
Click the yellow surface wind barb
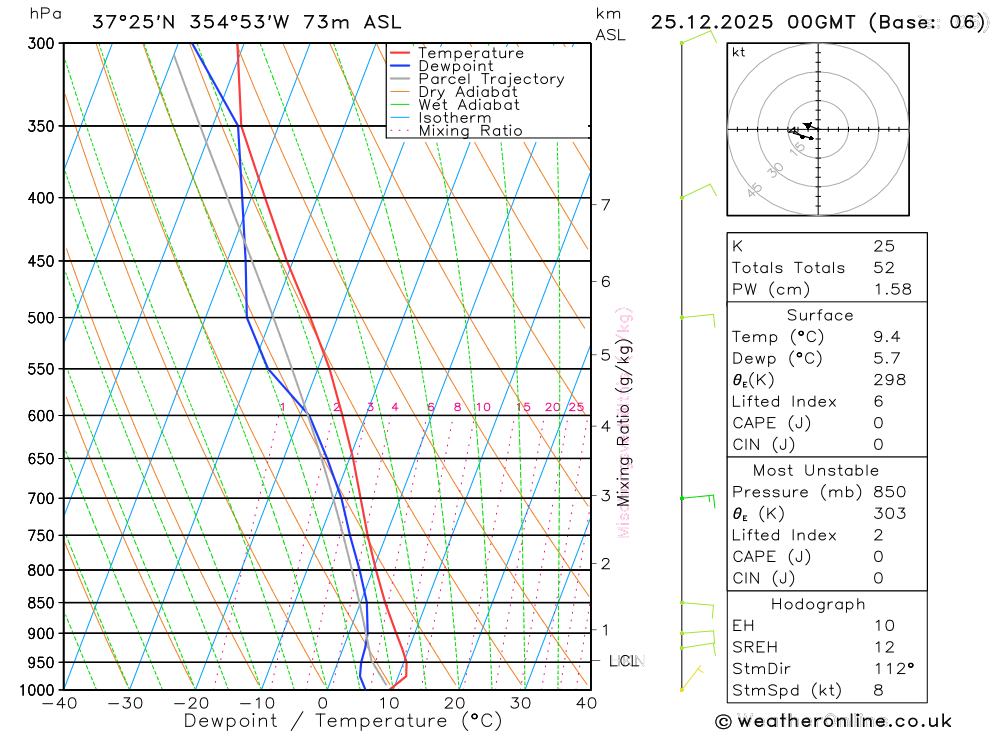coord(691,678)
